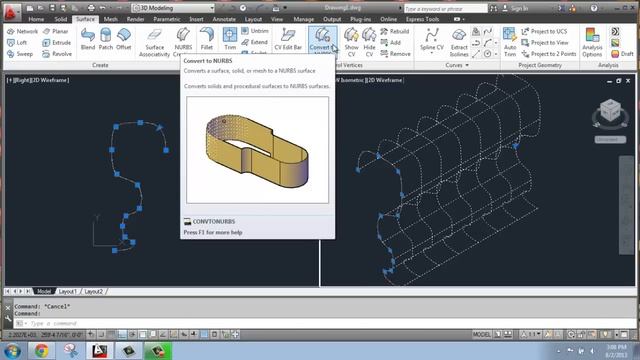Toggle NURBS Creation mode
This screenshot has width=640, height=360.
[183, 42]
